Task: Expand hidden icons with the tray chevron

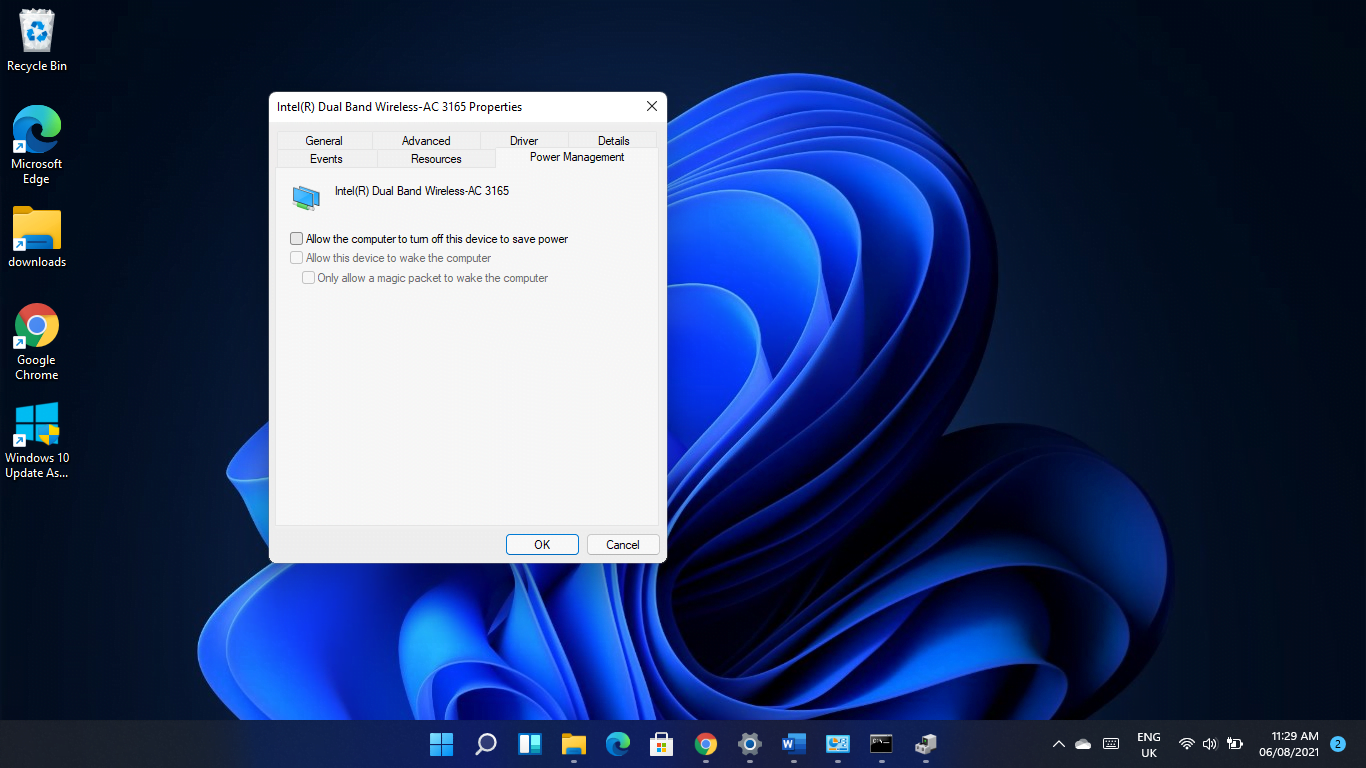Action: [1058, 744]
